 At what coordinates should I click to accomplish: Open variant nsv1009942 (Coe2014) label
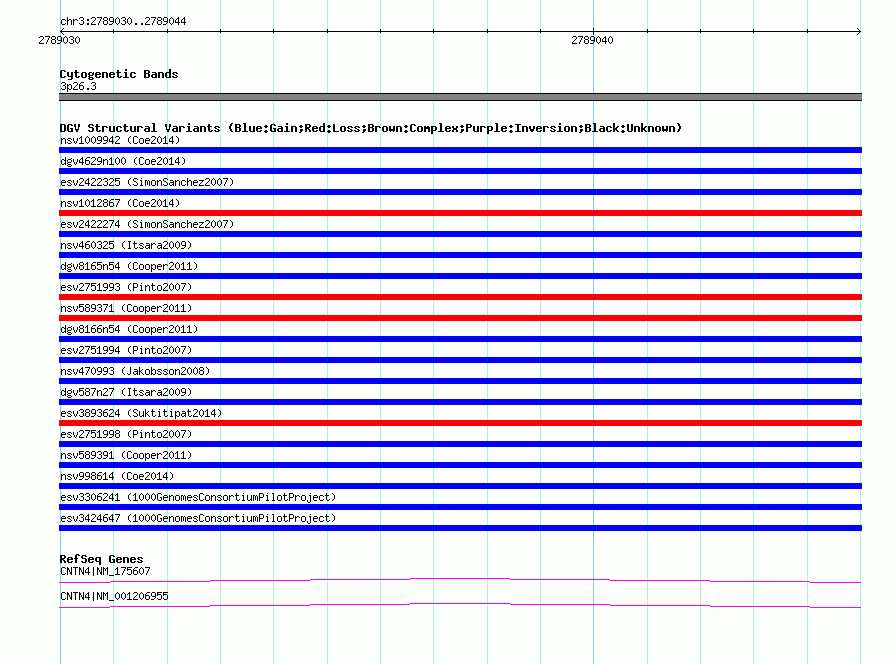[x=120, y=140]
